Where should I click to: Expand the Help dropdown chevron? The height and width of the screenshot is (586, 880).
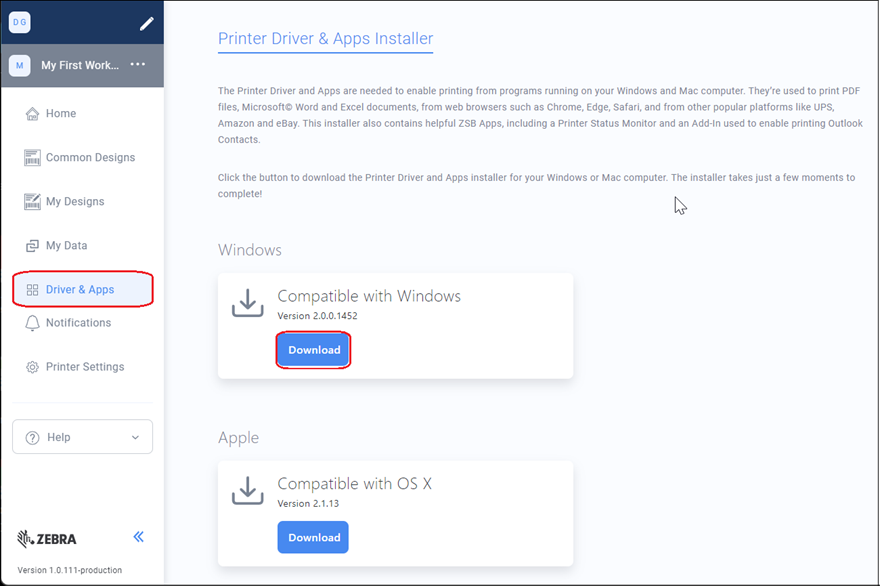(x=135, y=438)
